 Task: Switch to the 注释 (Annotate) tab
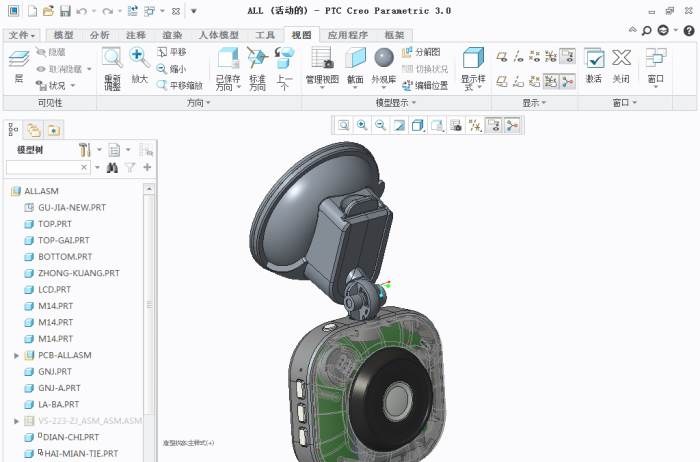tap(136, 35)
